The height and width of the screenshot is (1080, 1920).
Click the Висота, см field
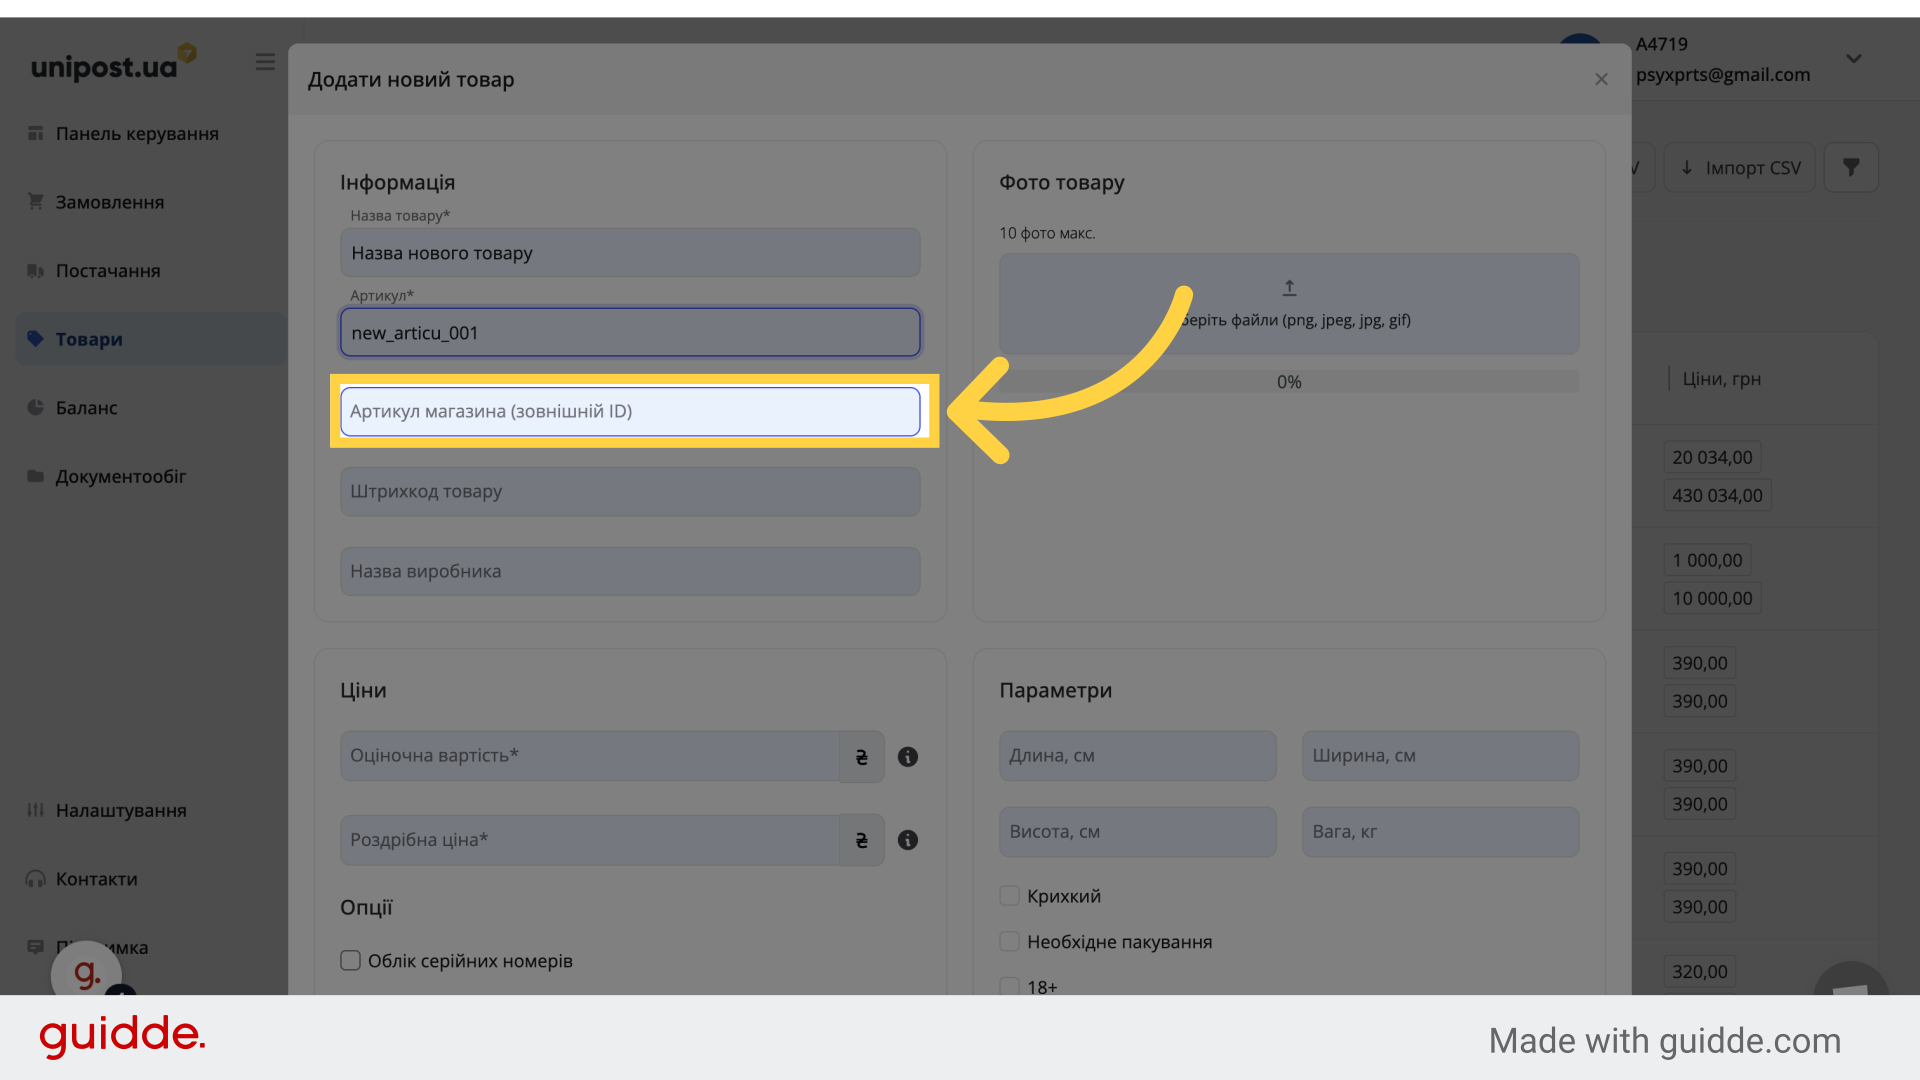click(1138, 832)
